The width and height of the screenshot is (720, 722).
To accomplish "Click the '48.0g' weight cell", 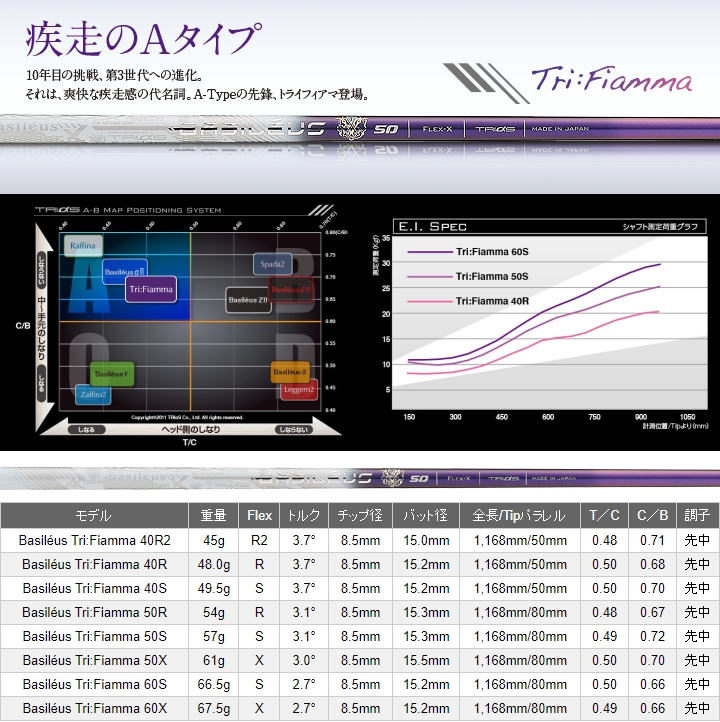I will [214, 565].
